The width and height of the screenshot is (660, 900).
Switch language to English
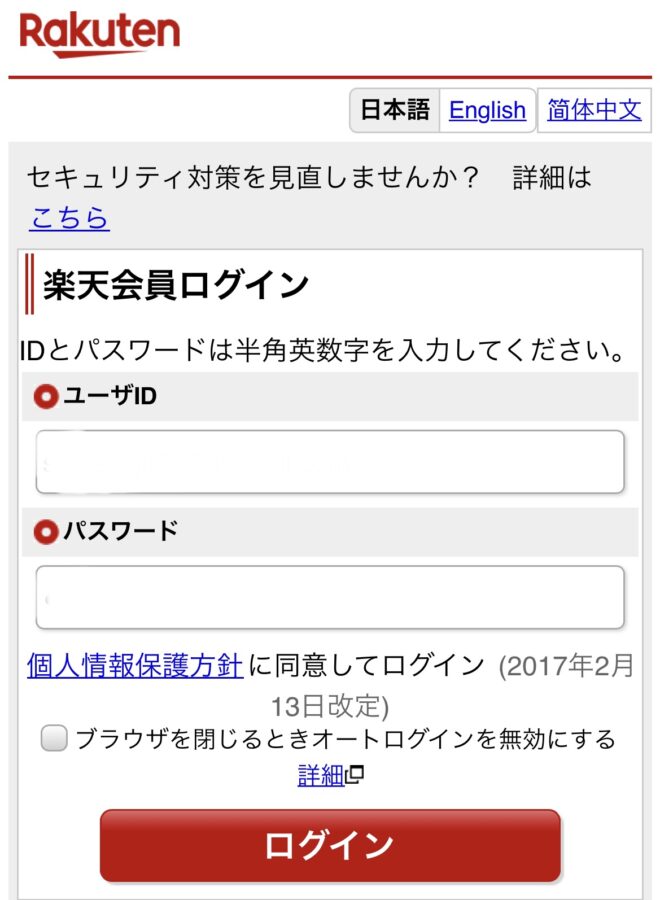pos(487,110)
